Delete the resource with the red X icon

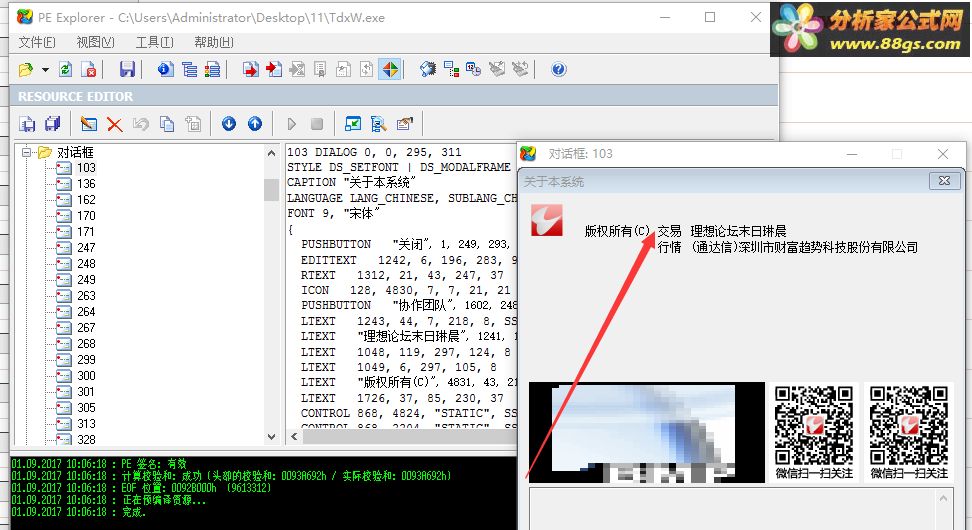[115, 125]
